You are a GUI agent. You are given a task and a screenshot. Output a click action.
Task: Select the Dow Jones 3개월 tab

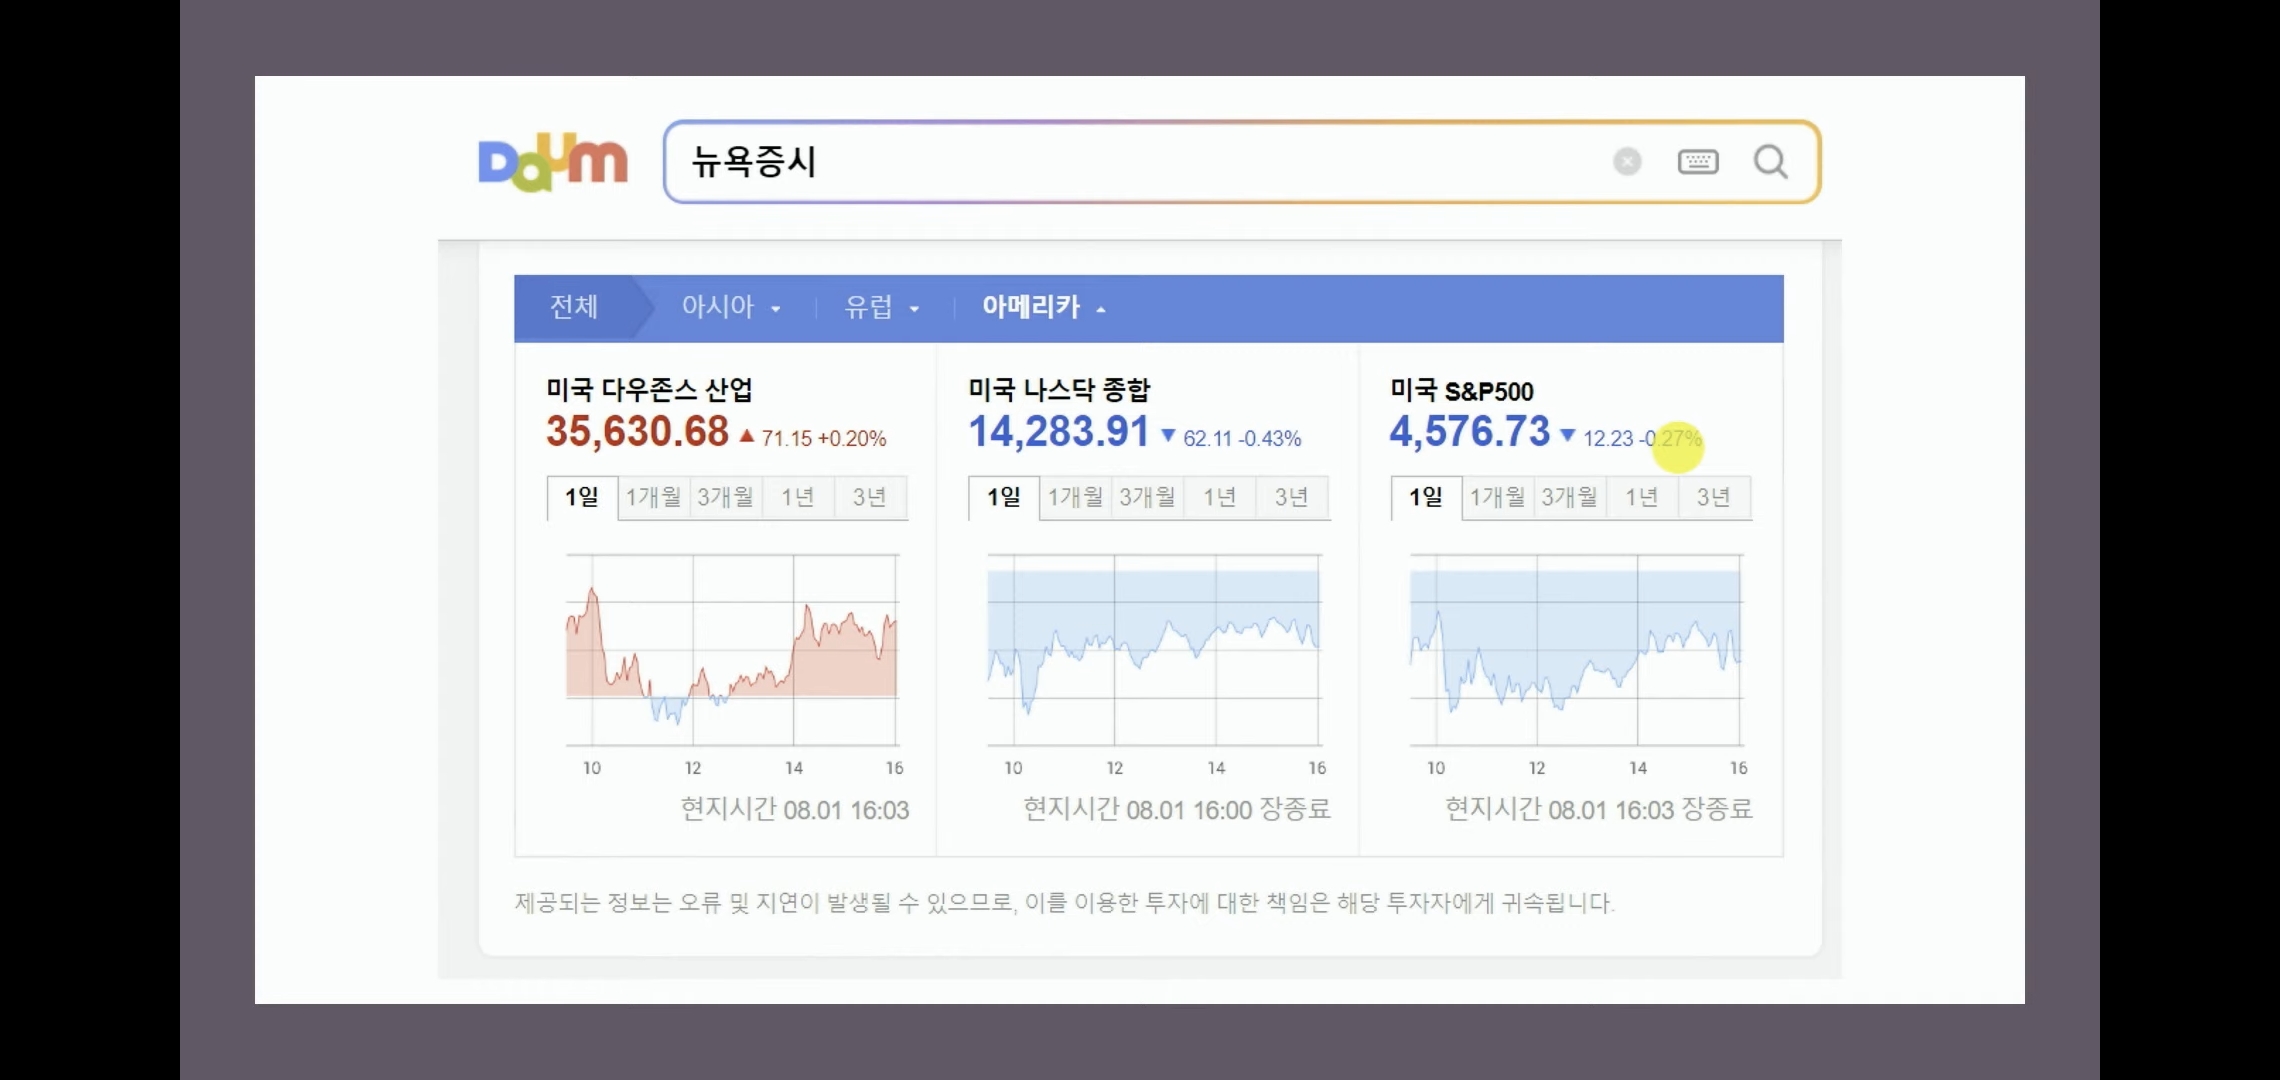[725, 497]
